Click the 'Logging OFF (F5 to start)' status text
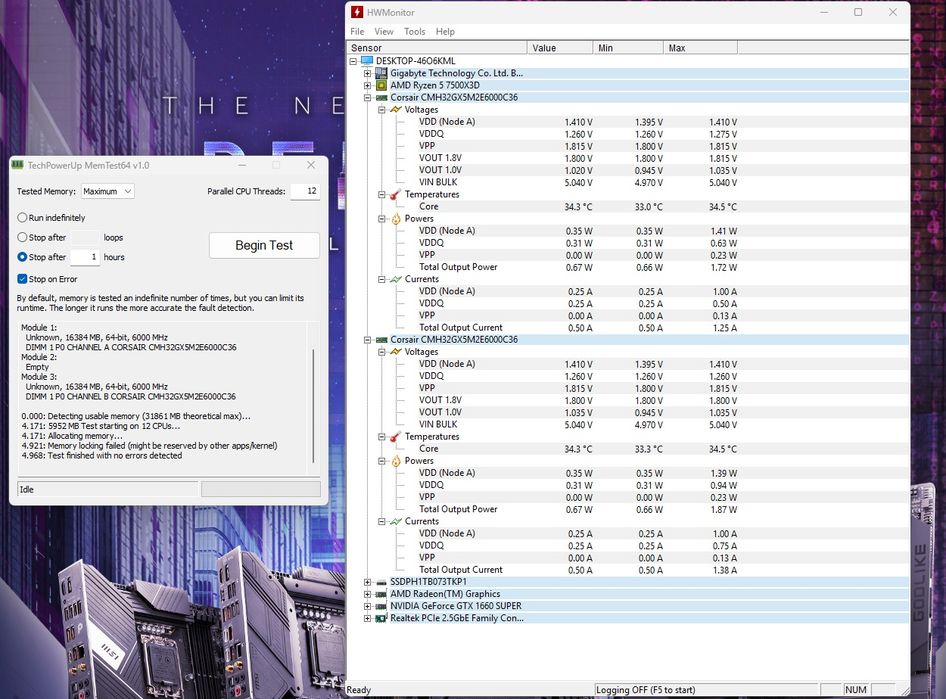This screenshot has height=699, width=946. pos(646,689)
